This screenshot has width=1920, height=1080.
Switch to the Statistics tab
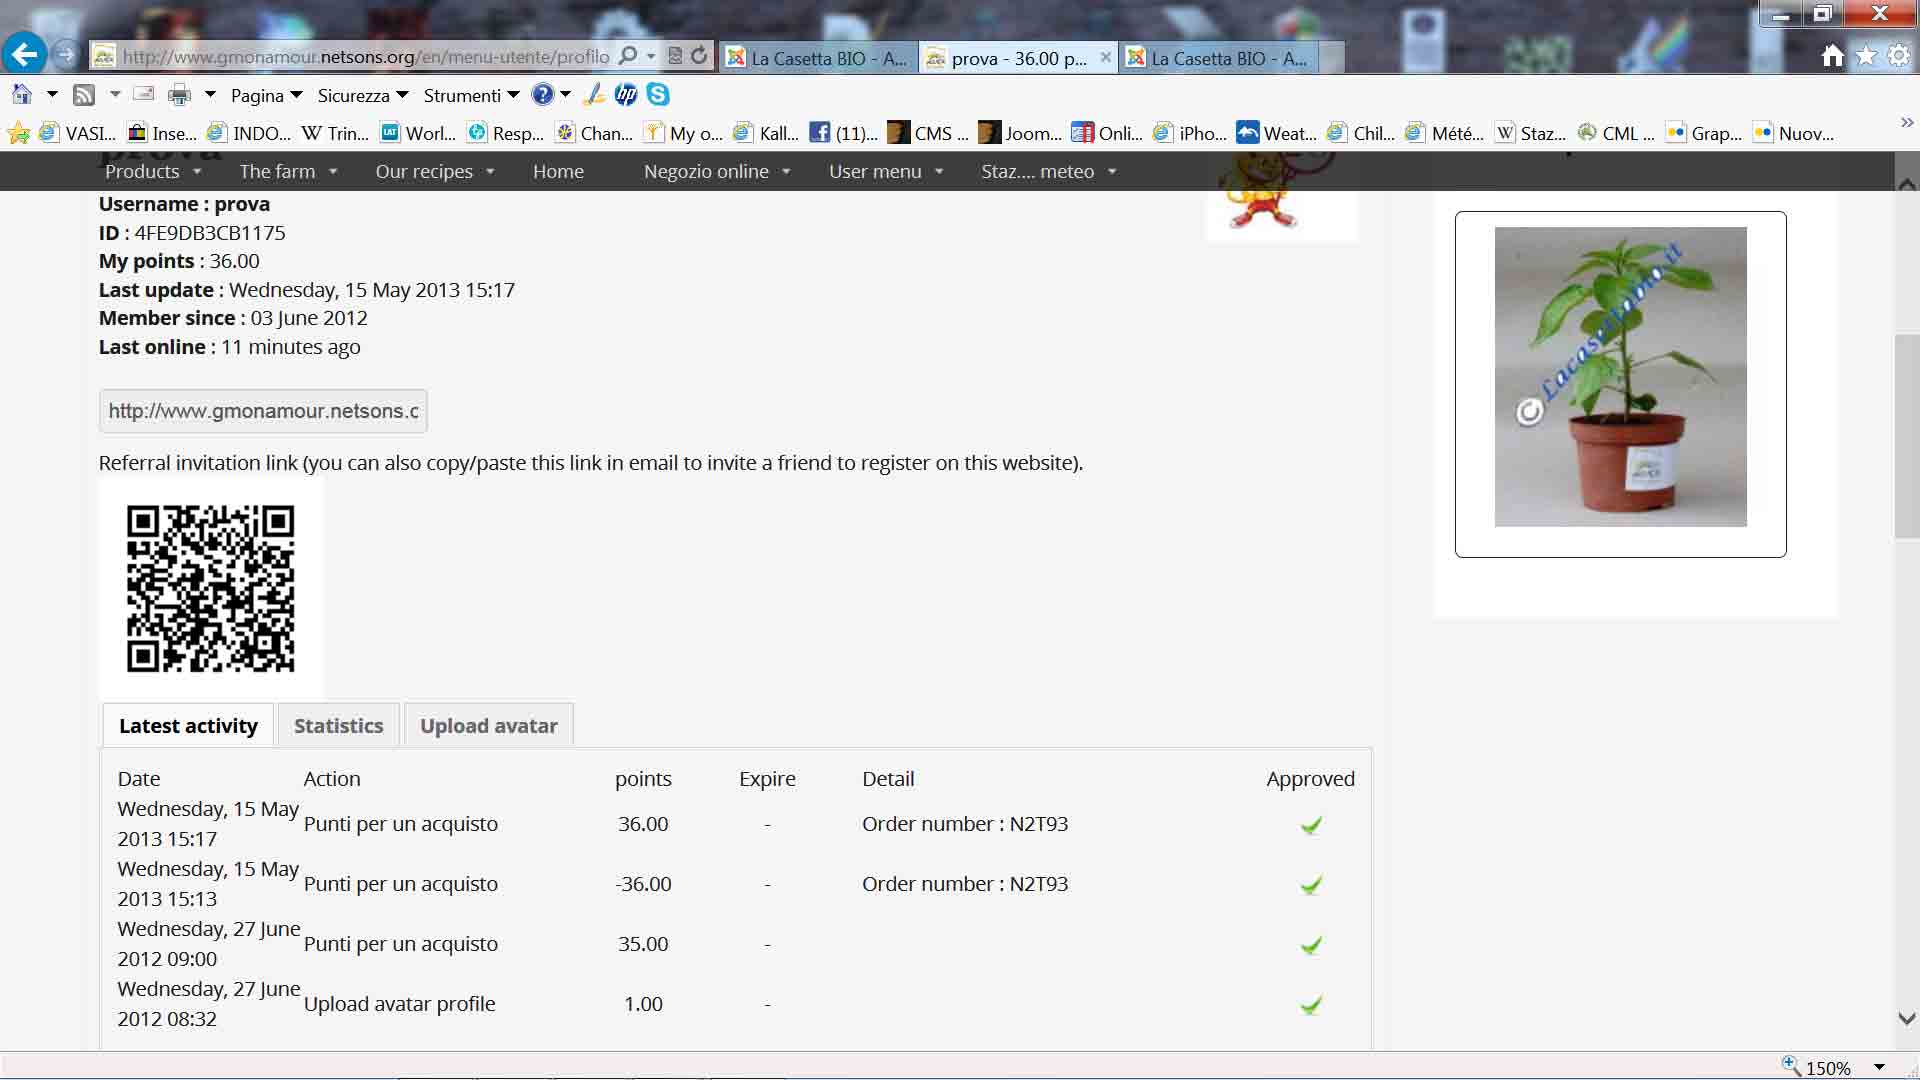(338, 726)
